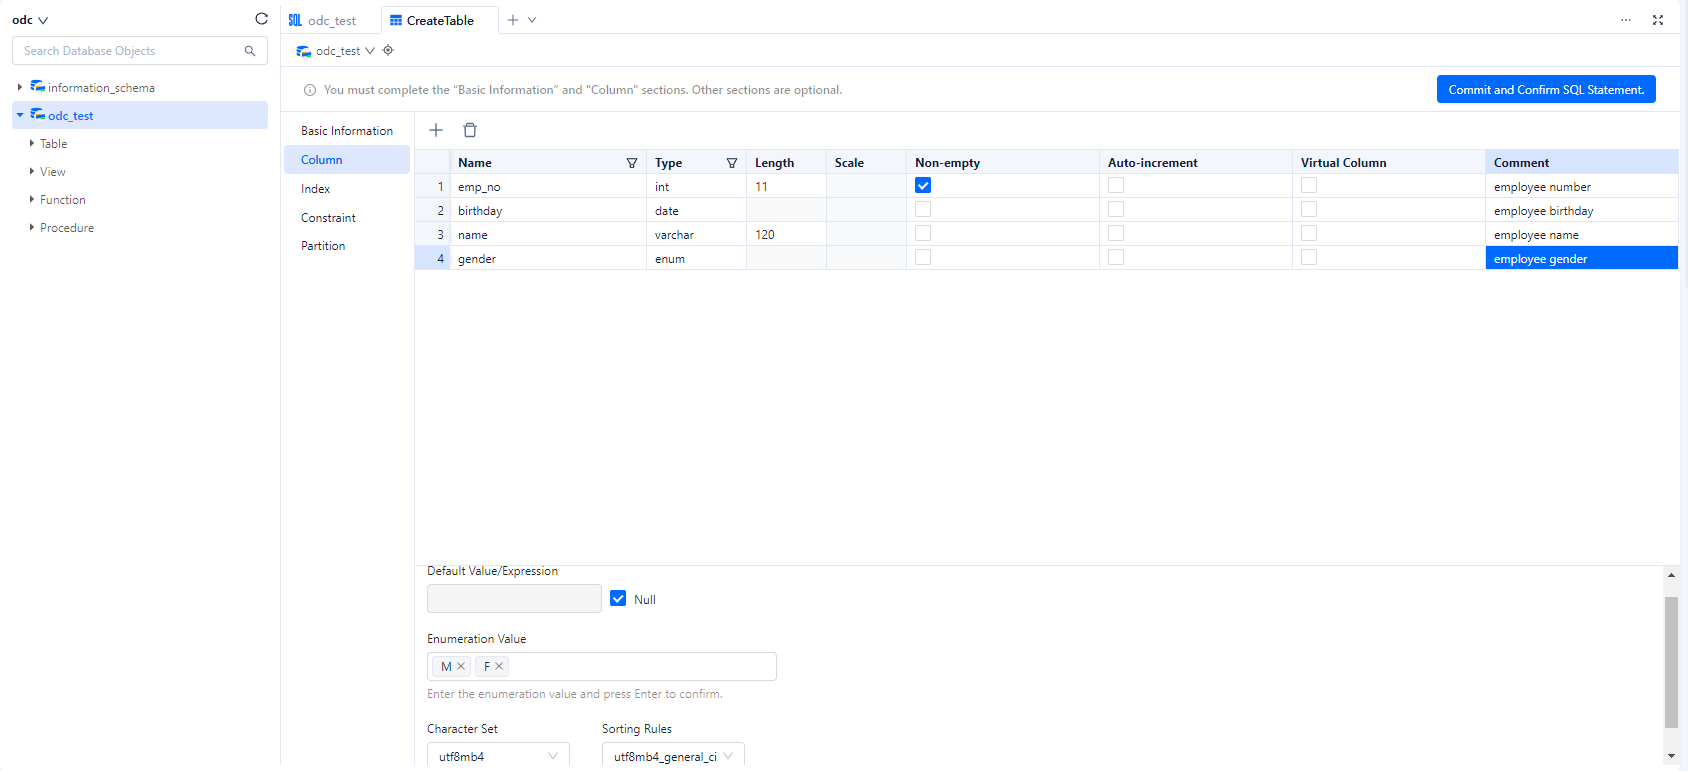
Task: Enable Auto-increment for emp_no column
Action: point(1116,186)
